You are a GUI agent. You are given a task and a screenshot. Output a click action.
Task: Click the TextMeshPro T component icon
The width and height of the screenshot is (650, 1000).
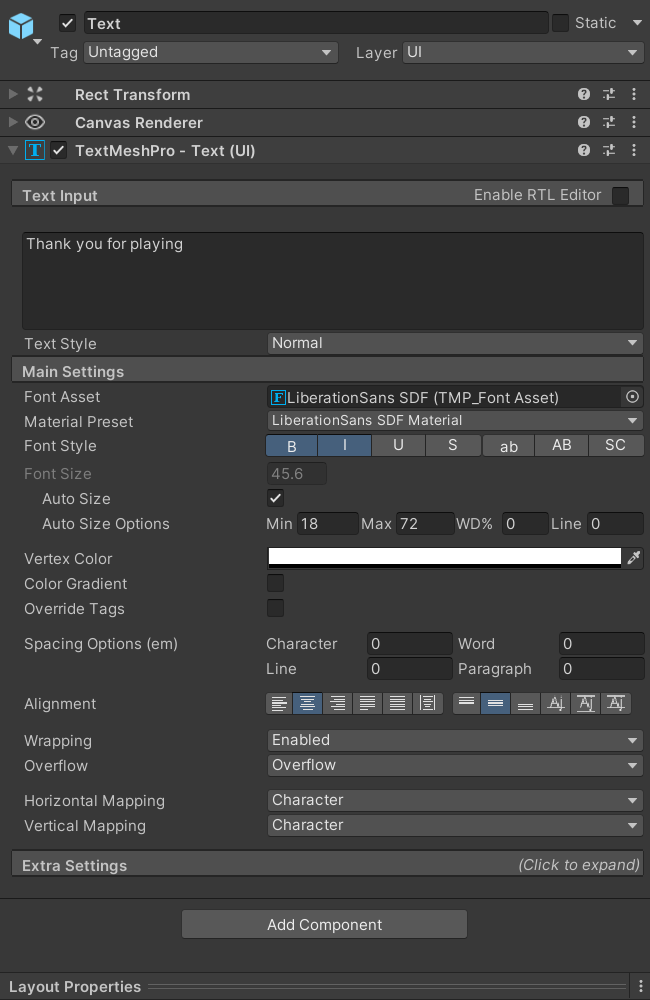34,151
